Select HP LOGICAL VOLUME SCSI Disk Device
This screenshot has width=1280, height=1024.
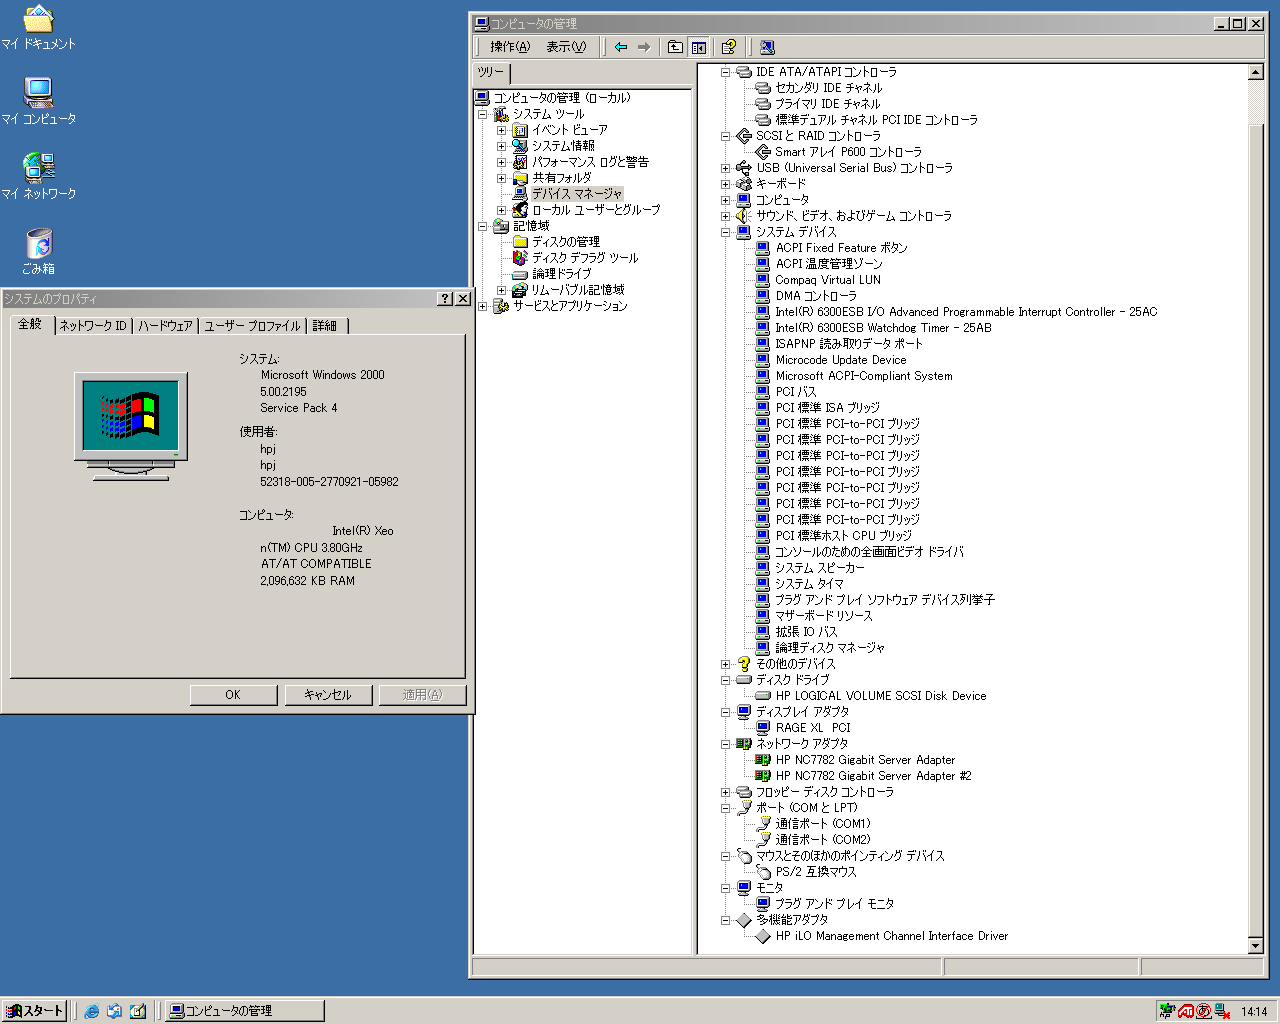[881, 696]
